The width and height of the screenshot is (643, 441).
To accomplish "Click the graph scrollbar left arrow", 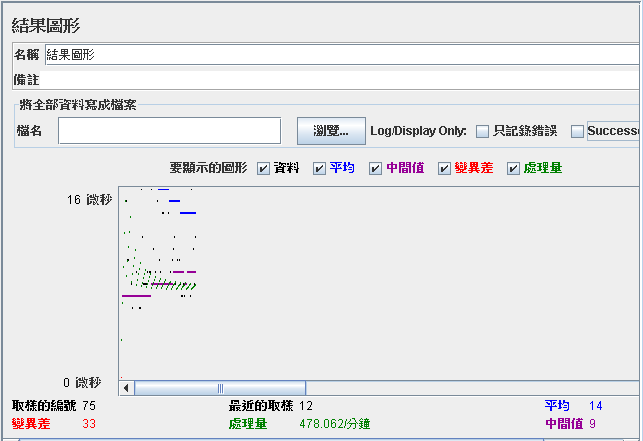I will point(126,388).
